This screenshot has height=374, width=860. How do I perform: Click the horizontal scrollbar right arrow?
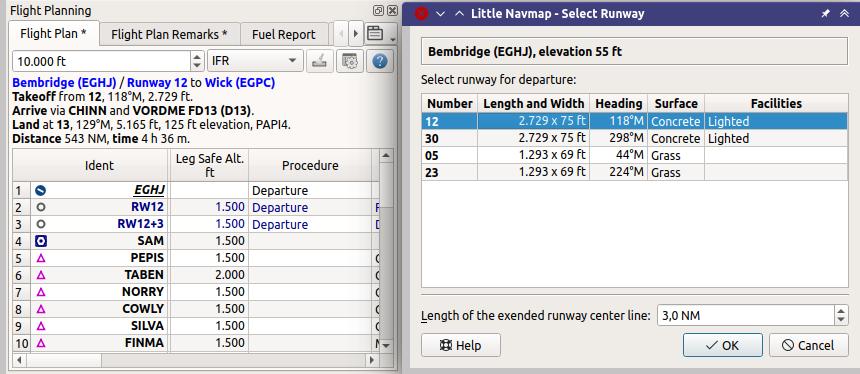372,360
